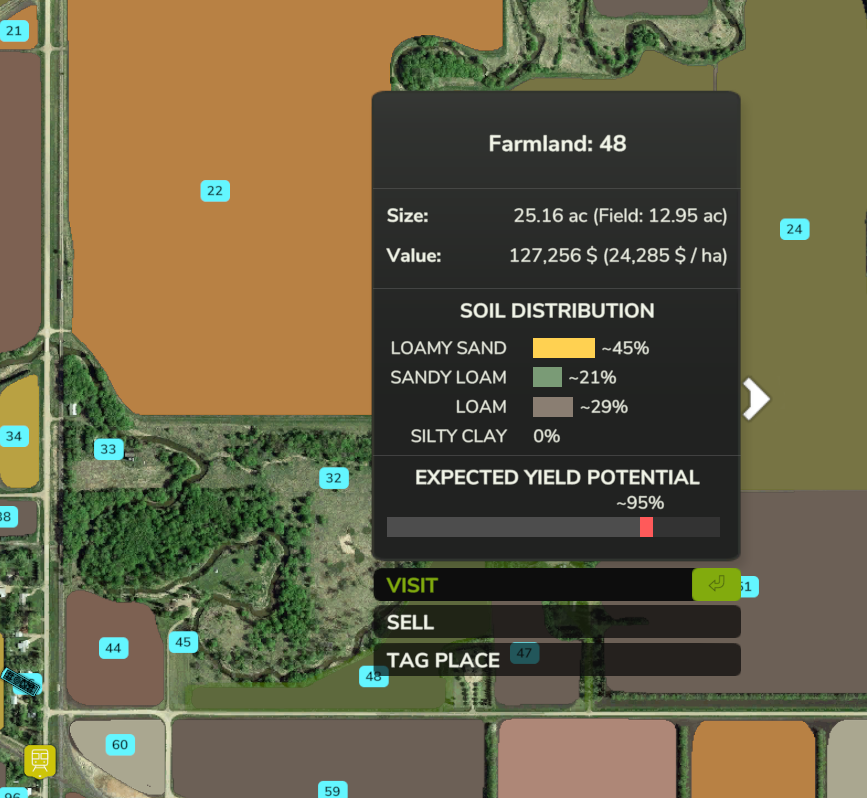867x798 pixels.
Task: Select the field 44 marker
Action: pyautogui.click(x=113, y=649)
